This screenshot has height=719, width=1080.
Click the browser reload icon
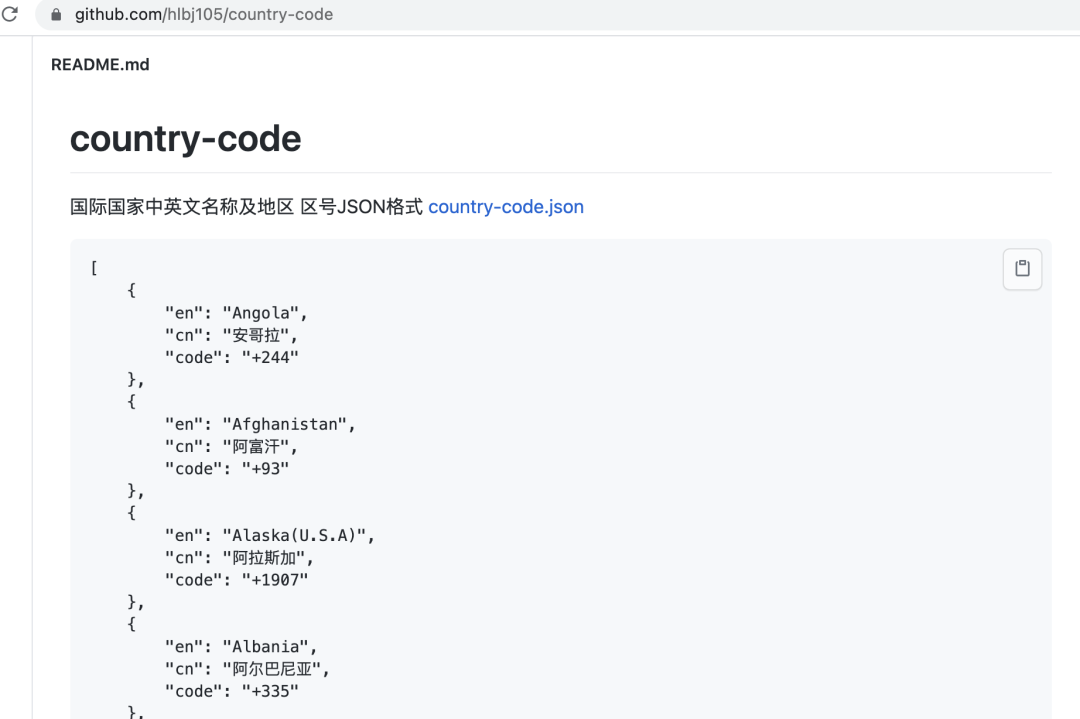[x=10, y=14]
